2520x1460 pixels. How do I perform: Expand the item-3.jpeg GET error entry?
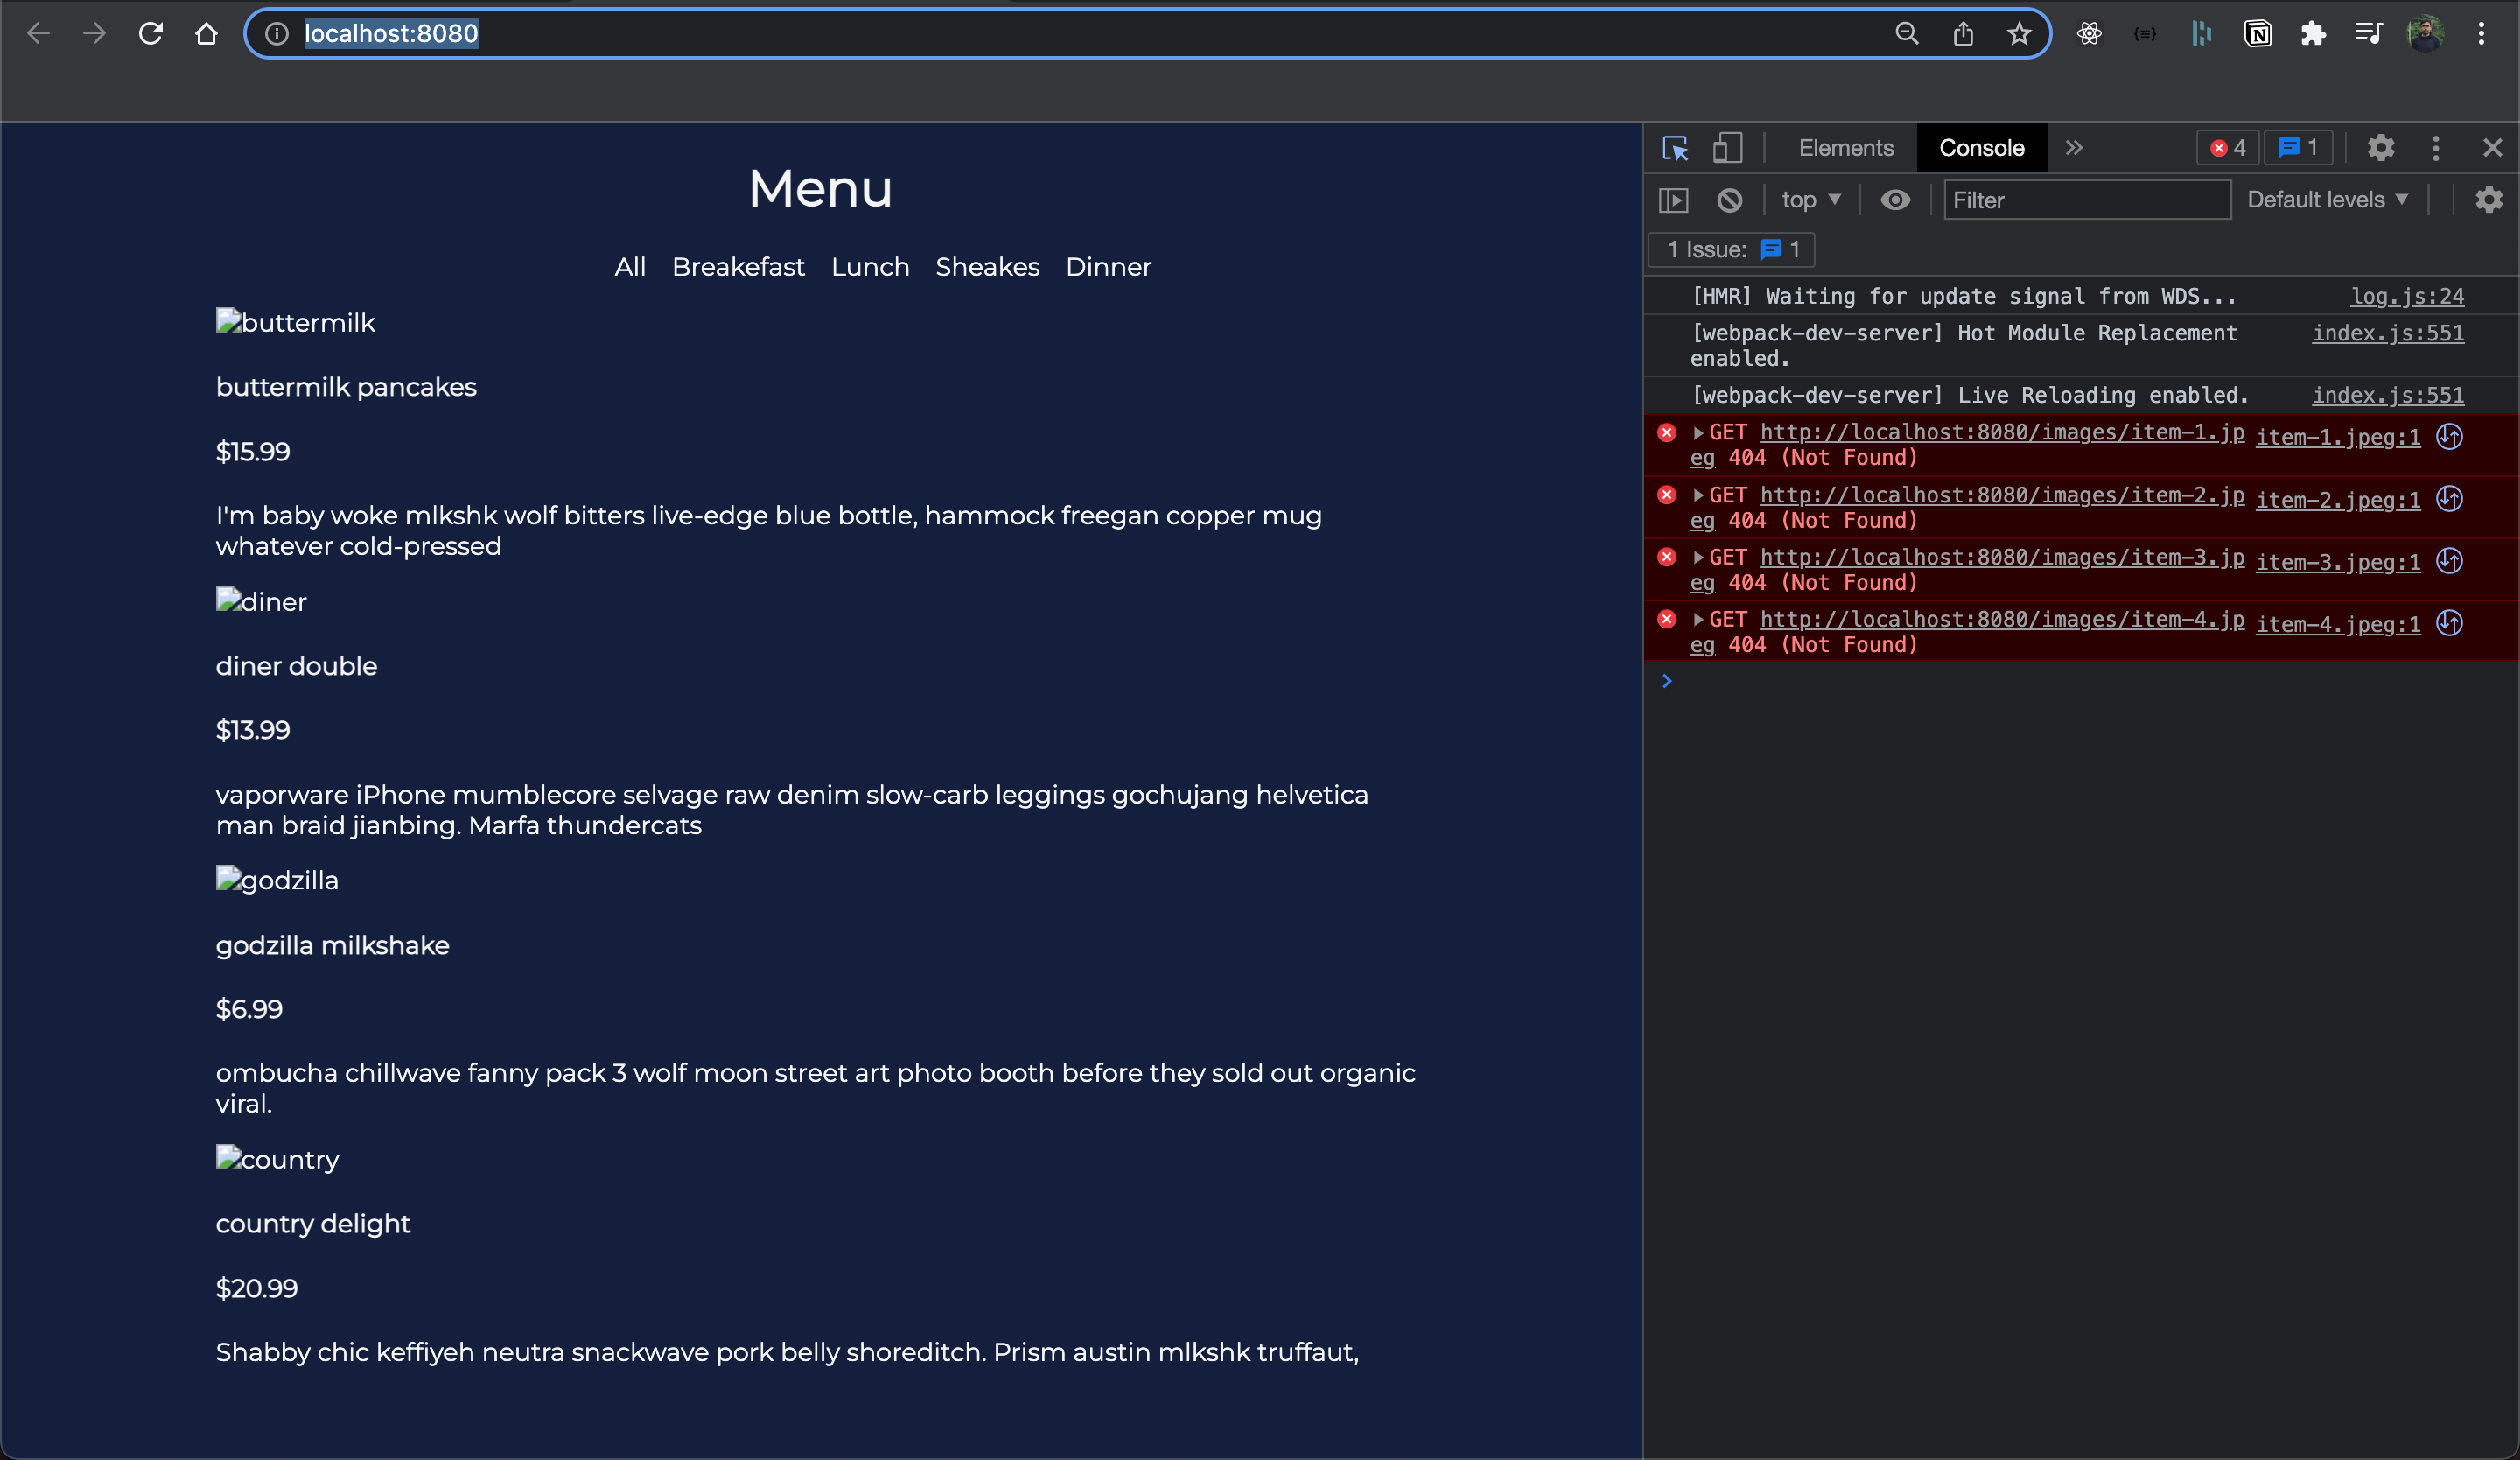point(1698,558)
